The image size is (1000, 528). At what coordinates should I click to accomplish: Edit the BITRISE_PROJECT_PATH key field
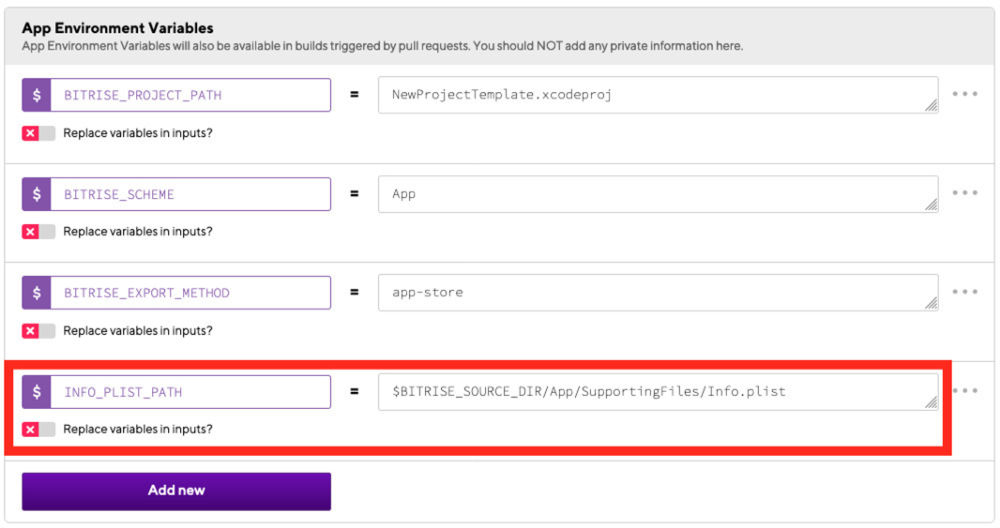point(191,95)
